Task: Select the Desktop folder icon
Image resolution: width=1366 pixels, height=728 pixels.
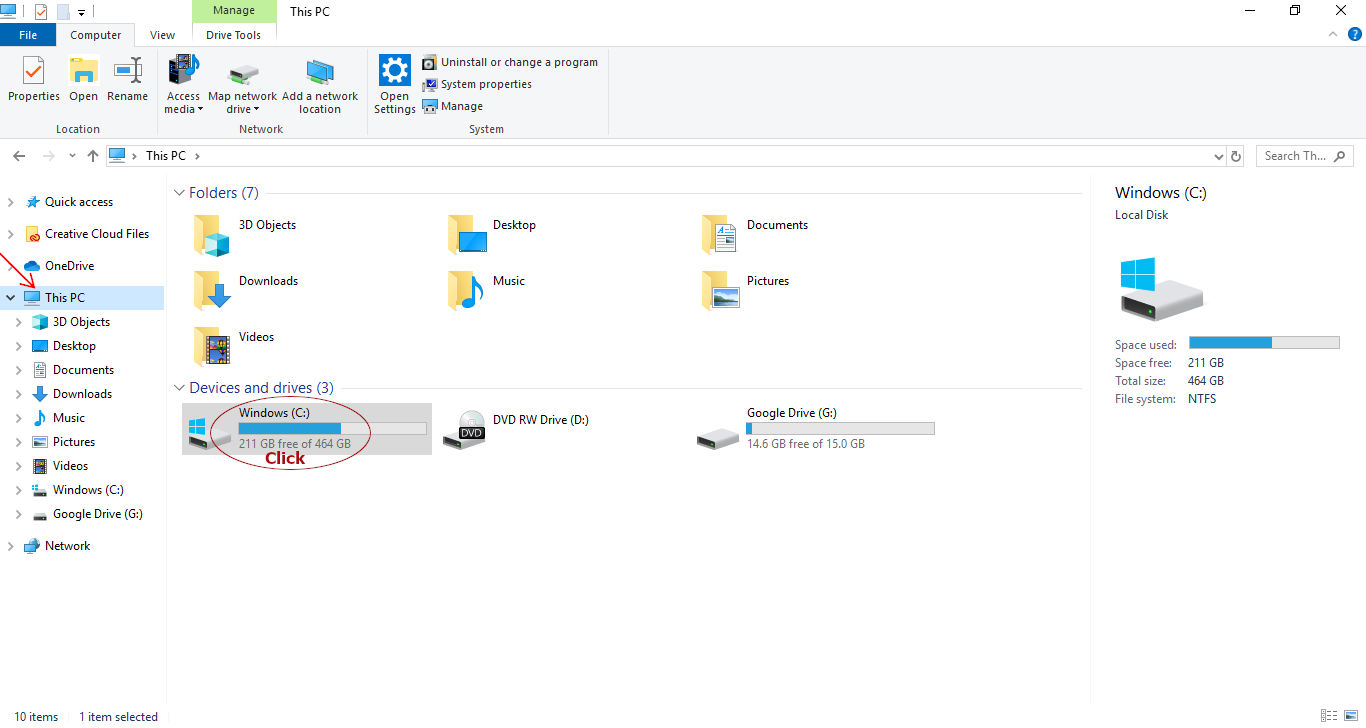Action: [466, 236]
